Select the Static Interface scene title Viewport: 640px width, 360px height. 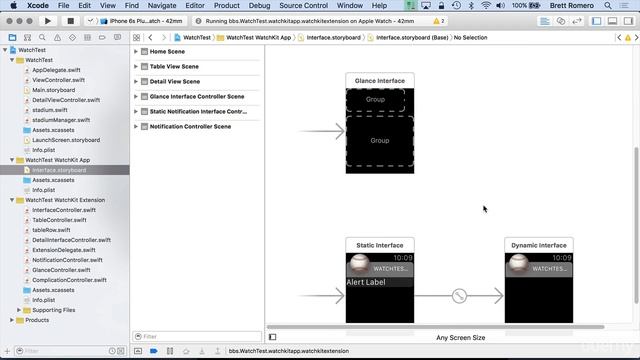[380, 245]
